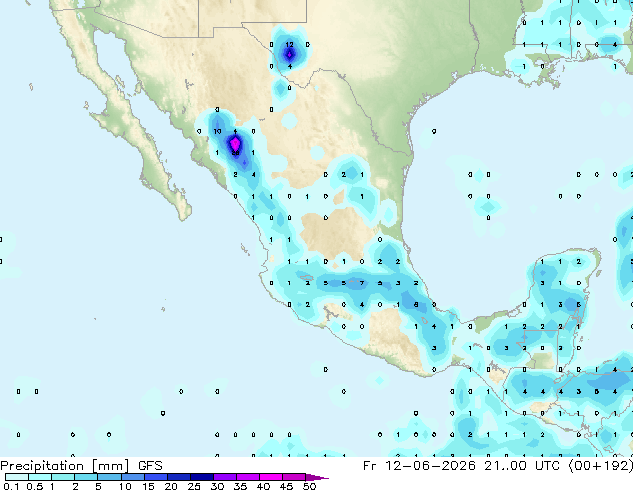Click the legend label '50'
Viewport: 634px width, 490px height.
[x=309, y=486]
